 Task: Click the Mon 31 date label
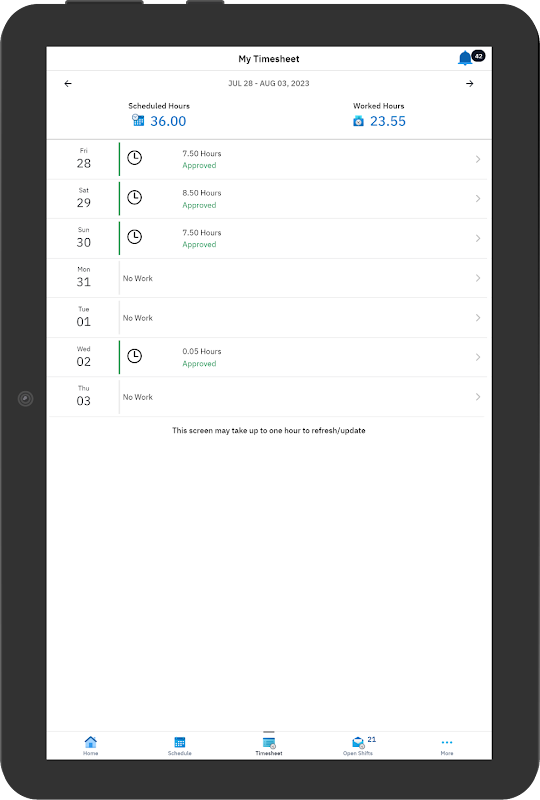pos(84,277)
